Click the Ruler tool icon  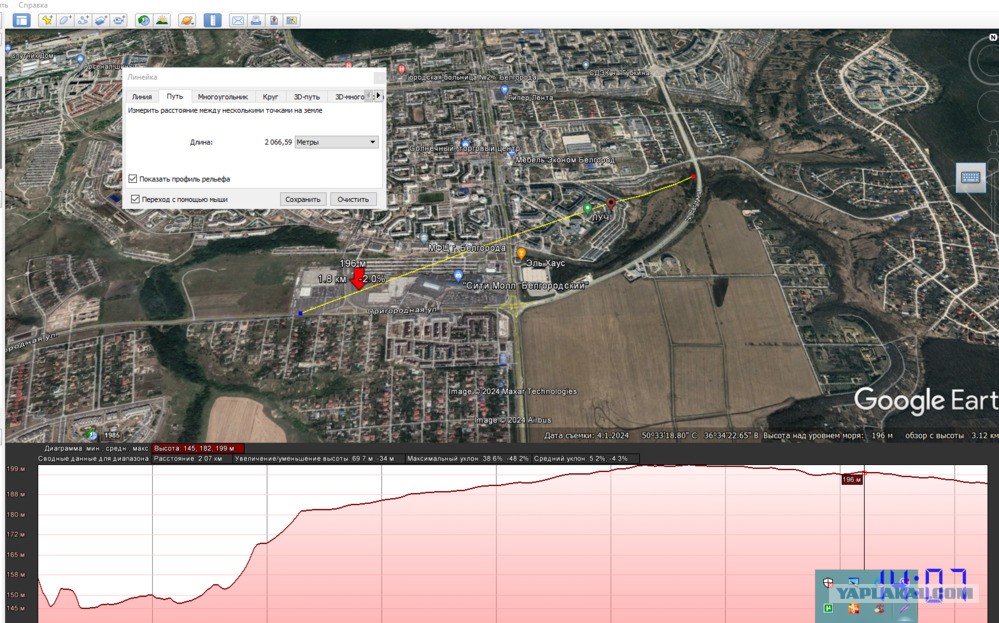pos(212,20)
